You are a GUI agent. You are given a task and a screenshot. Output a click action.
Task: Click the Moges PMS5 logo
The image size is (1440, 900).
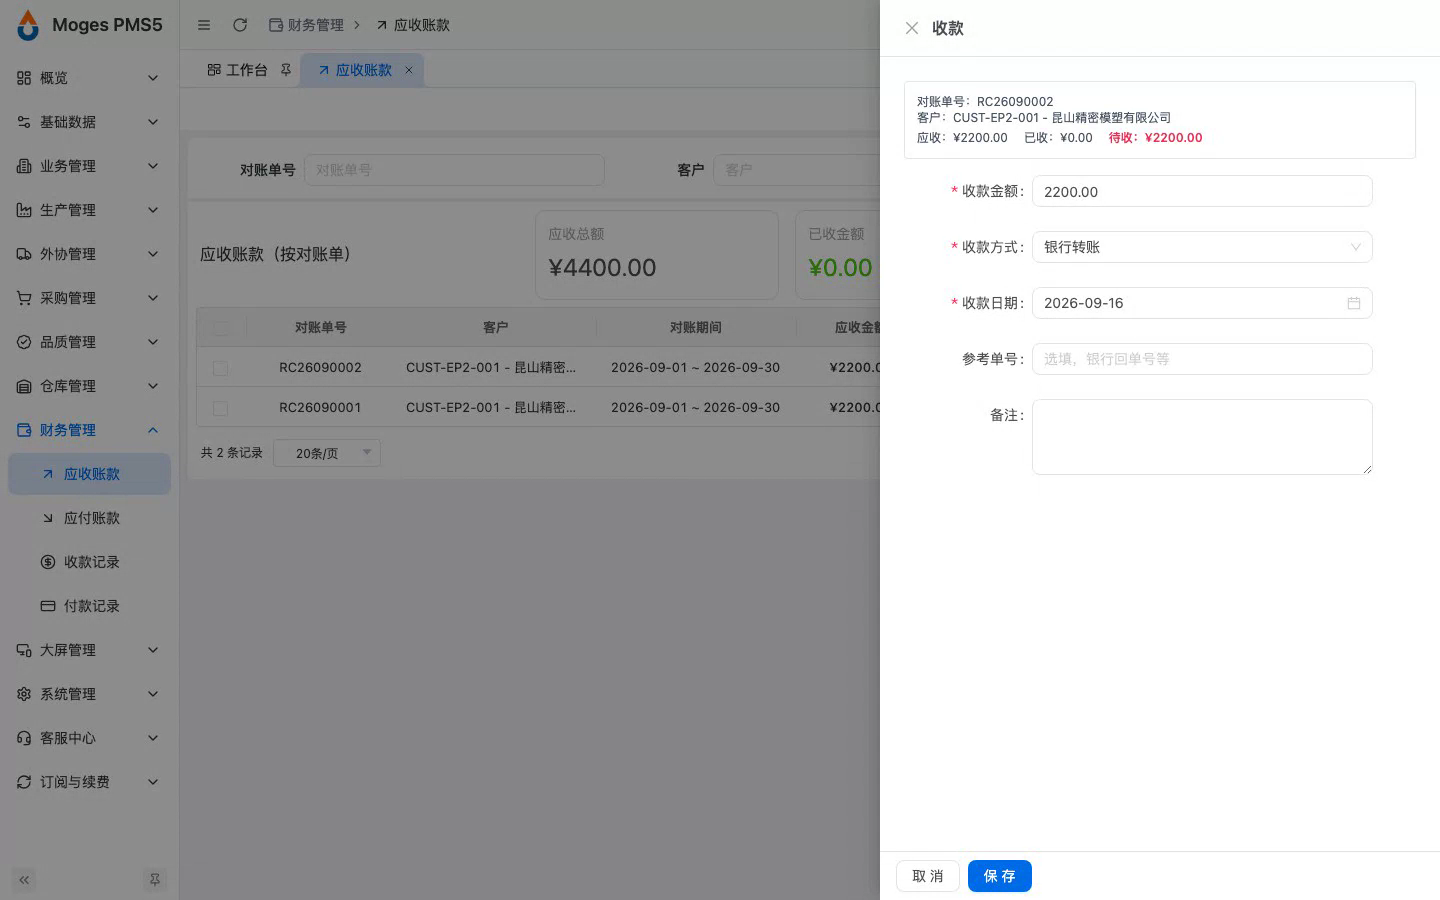coord(28,25)
